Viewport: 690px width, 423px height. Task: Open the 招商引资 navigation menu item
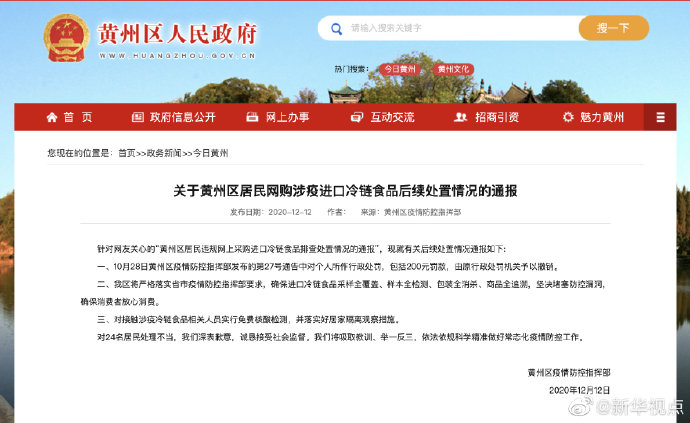pyautogui.click(x=497, y=117)
